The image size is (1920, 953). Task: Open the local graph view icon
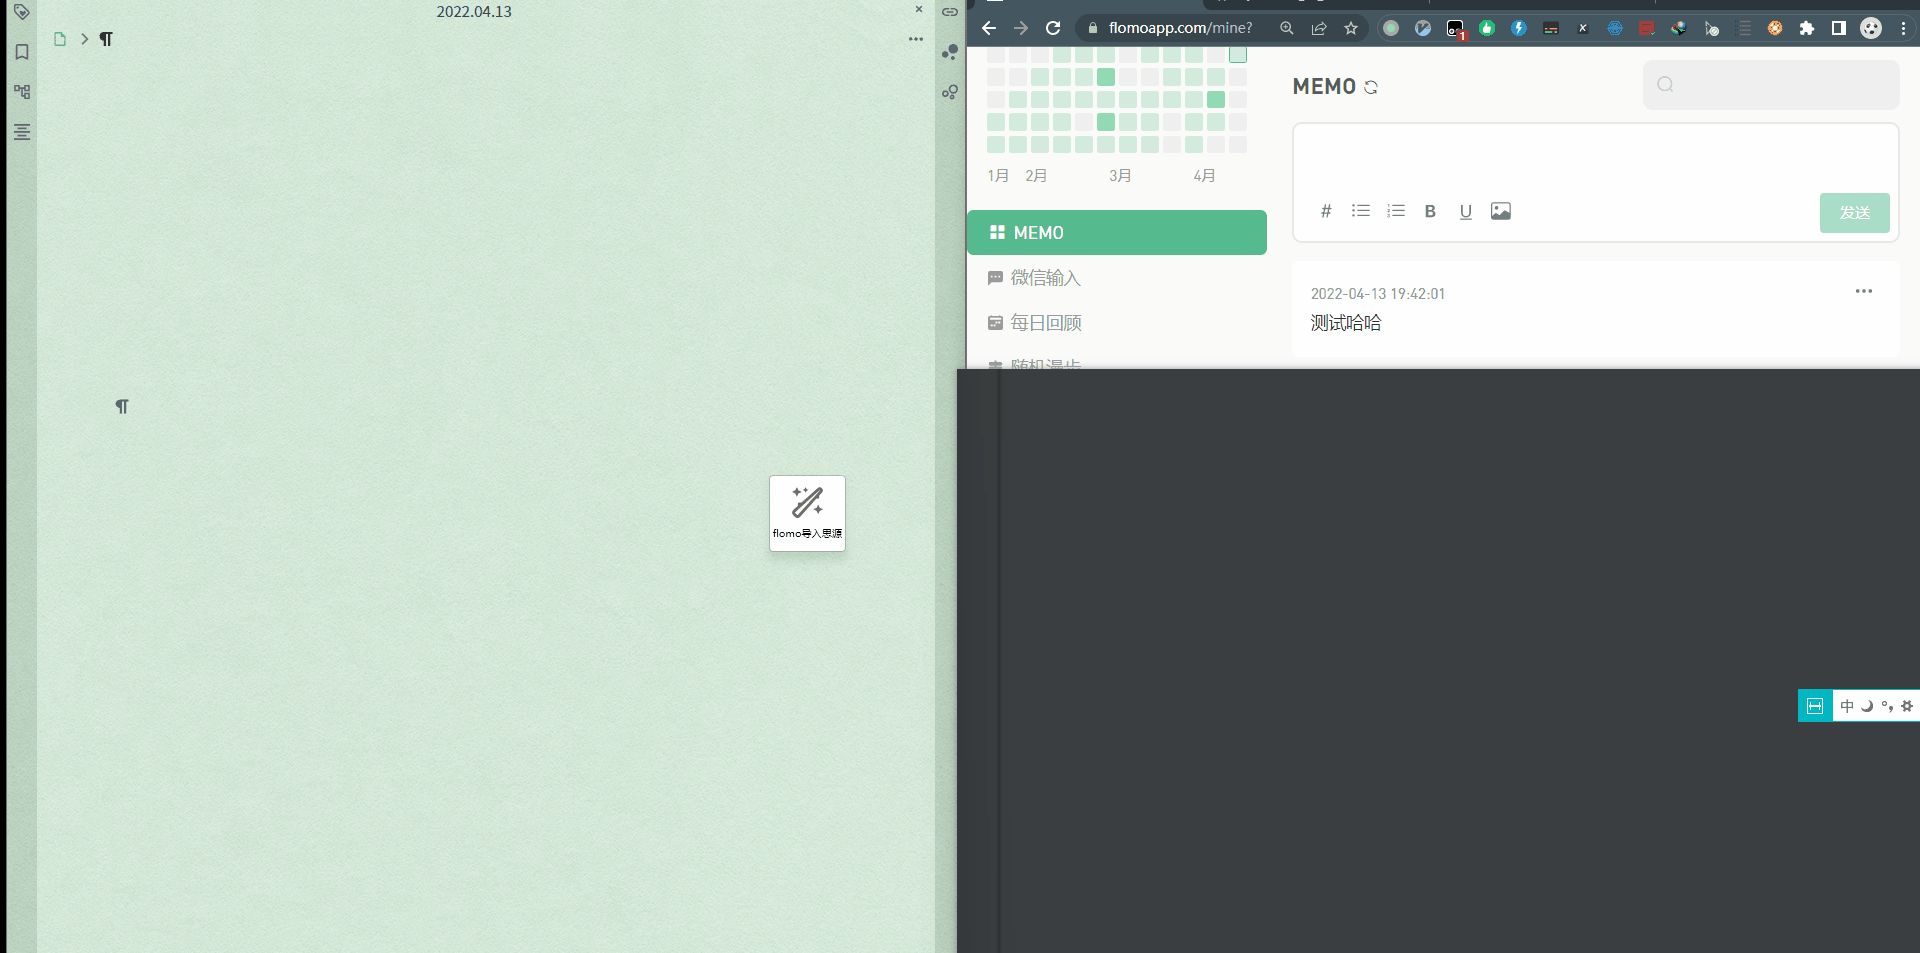coord(950,92)
